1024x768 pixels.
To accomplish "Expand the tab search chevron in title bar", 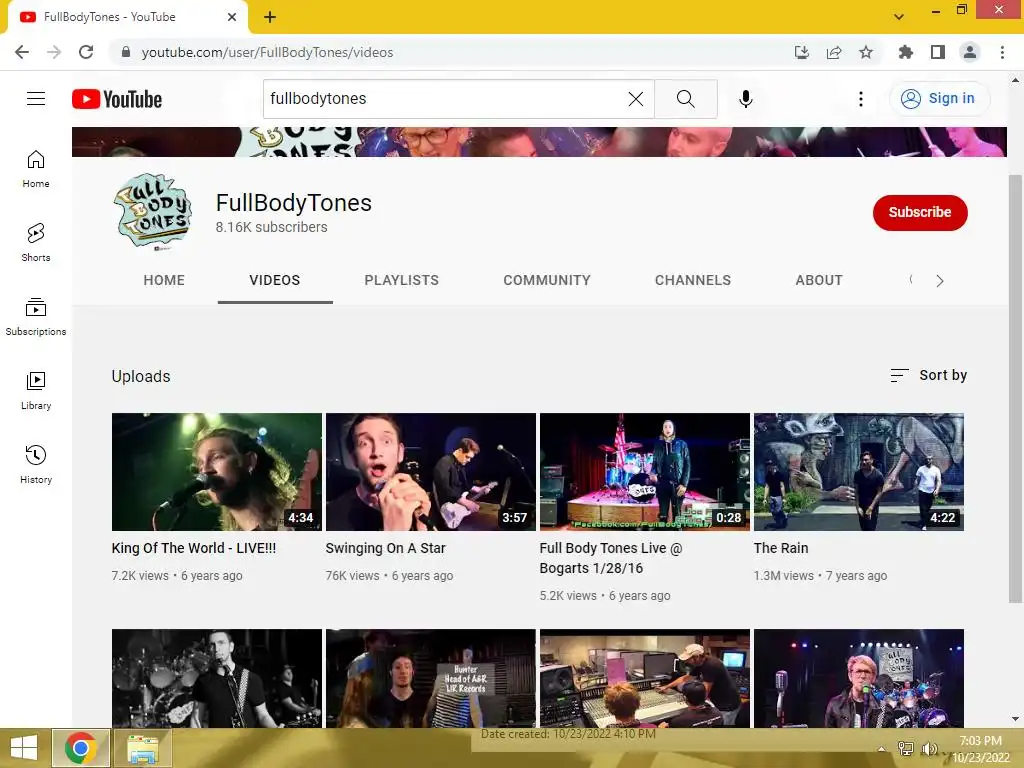I will pos(899,17).
